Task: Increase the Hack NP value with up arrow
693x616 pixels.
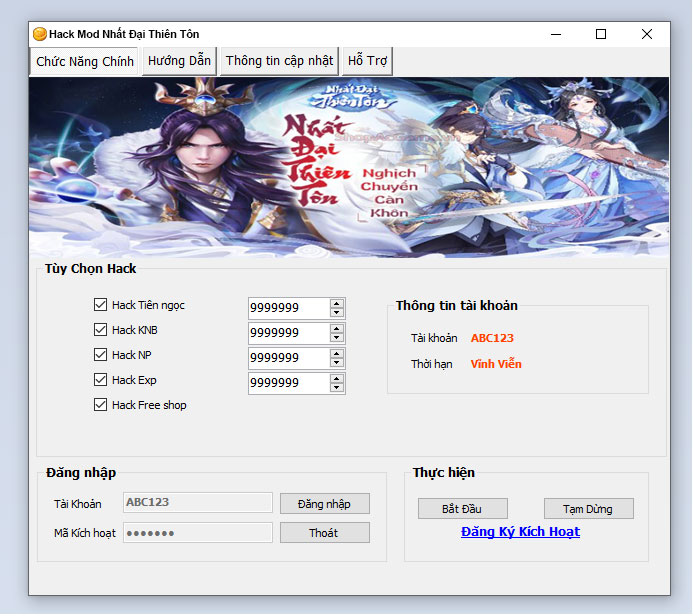Action: pos(337,354)
